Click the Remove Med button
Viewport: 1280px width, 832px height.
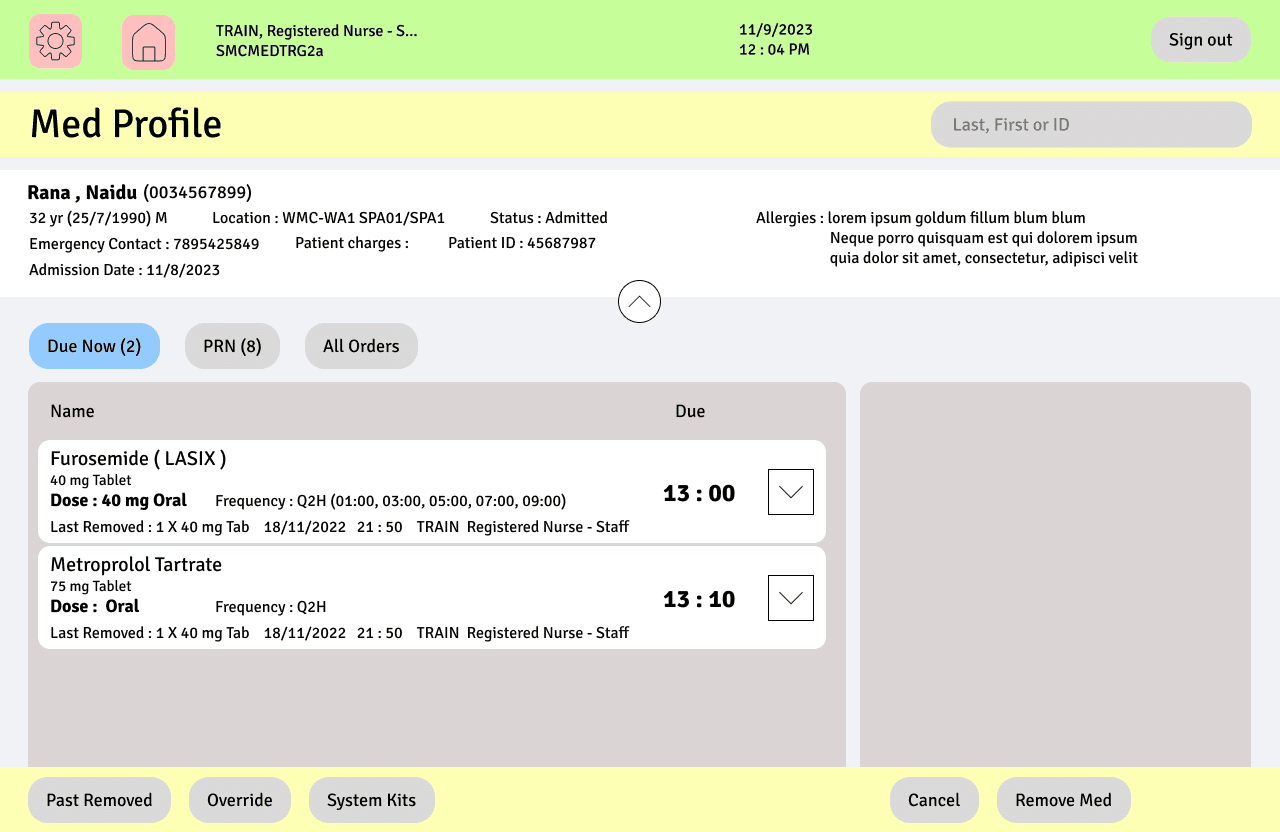click(x=1064, y=800)
